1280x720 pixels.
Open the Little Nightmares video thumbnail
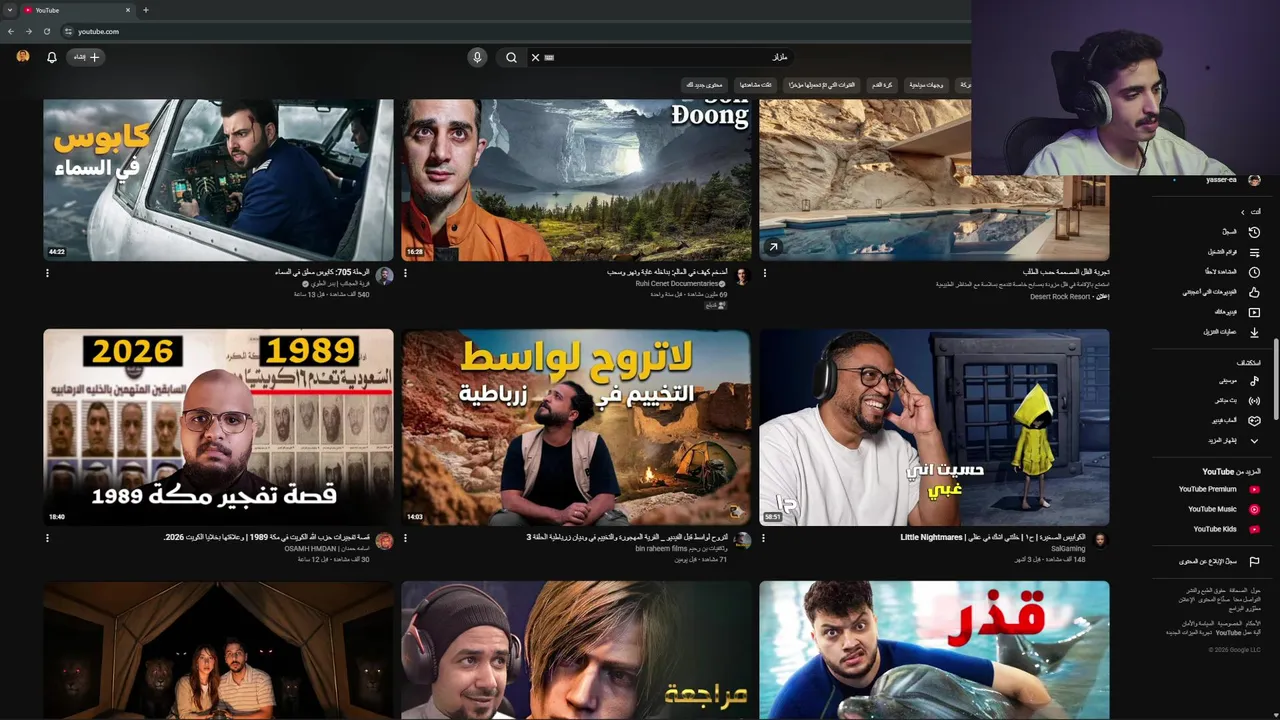tap(934, 427)
